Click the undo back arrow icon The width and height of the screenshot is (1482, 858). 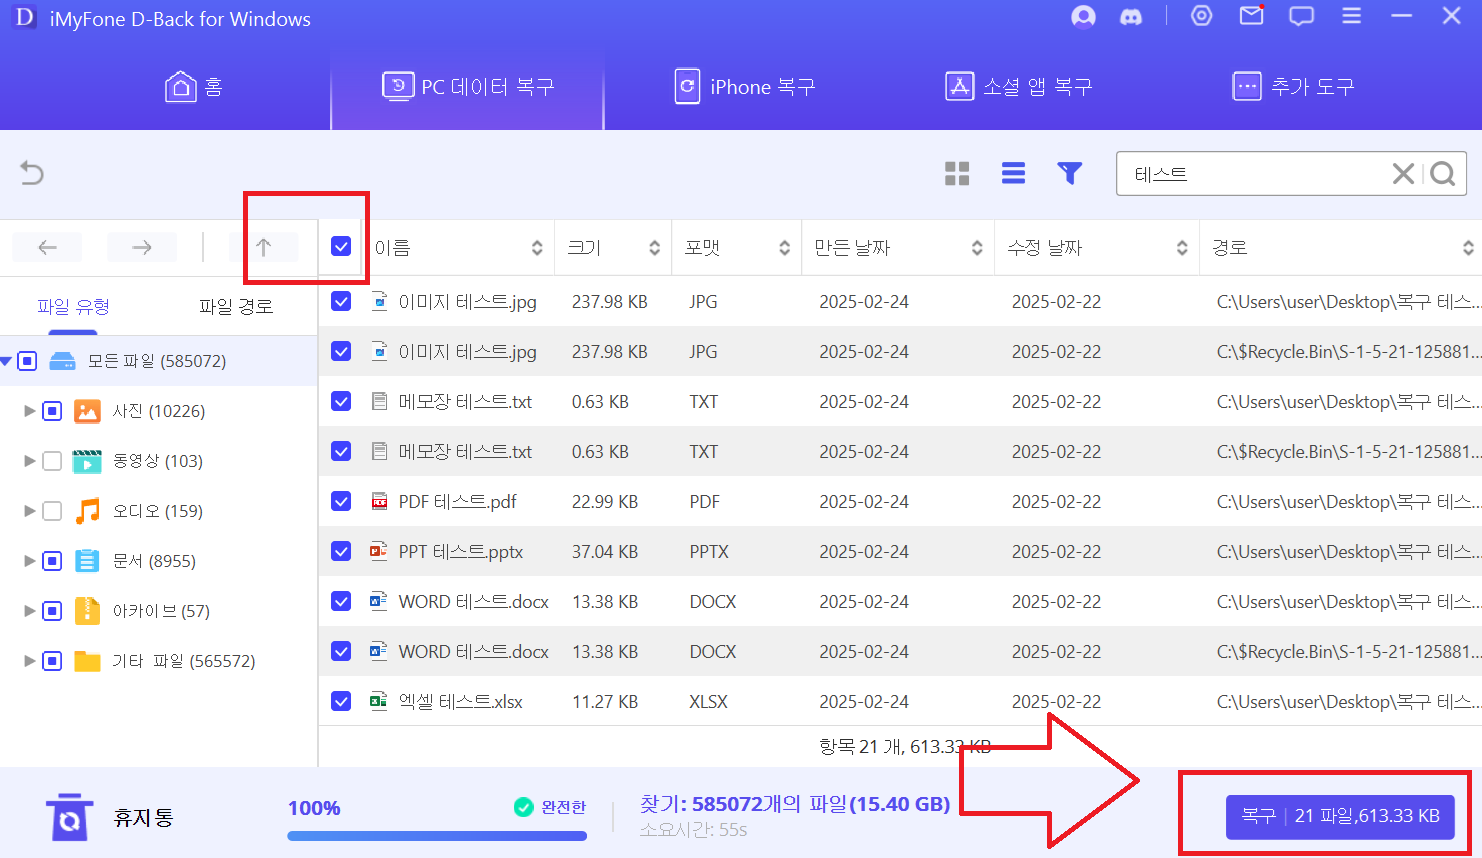(x=32, y=173)
